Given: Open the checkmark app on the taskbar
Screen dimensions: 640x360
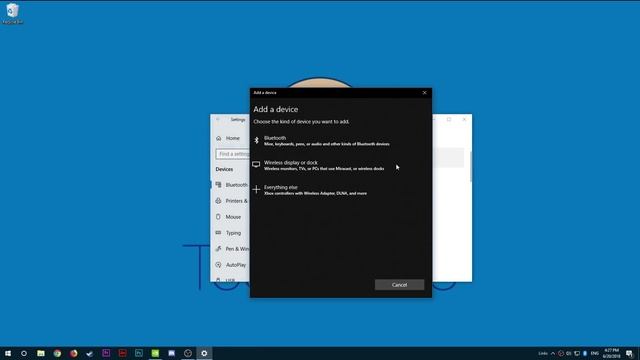Looking at the screenshot, I should (x=90, y=353).
